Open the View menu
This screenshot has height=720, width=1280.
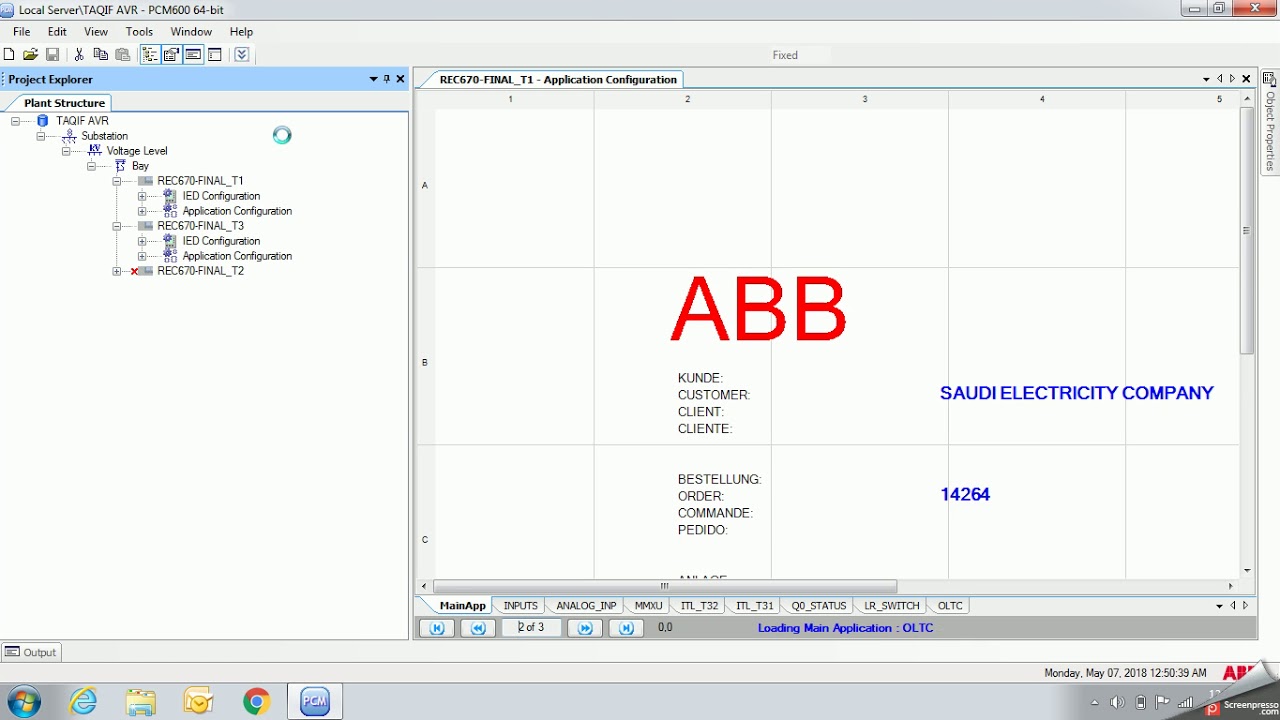(96, 32)
